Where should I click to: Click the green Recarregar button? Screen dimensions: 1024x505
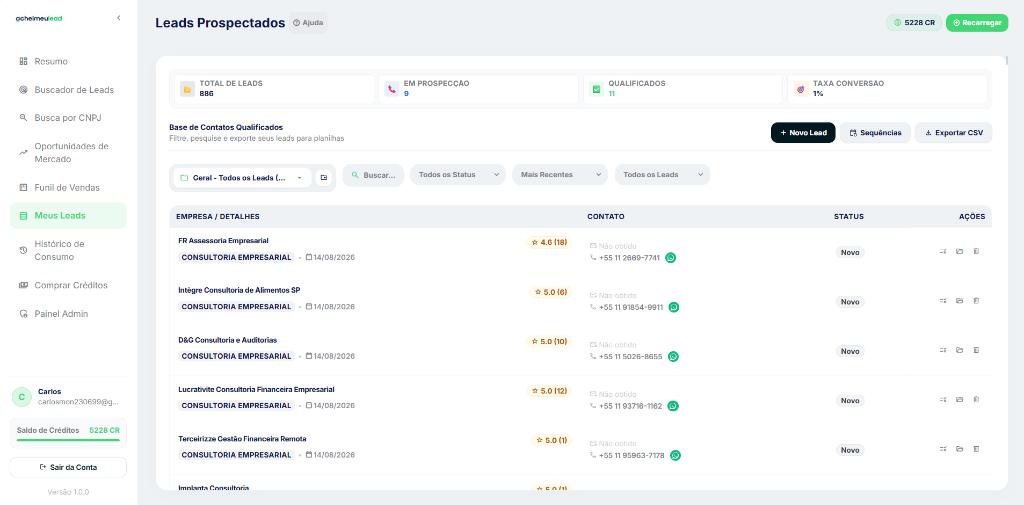point(977,23)
